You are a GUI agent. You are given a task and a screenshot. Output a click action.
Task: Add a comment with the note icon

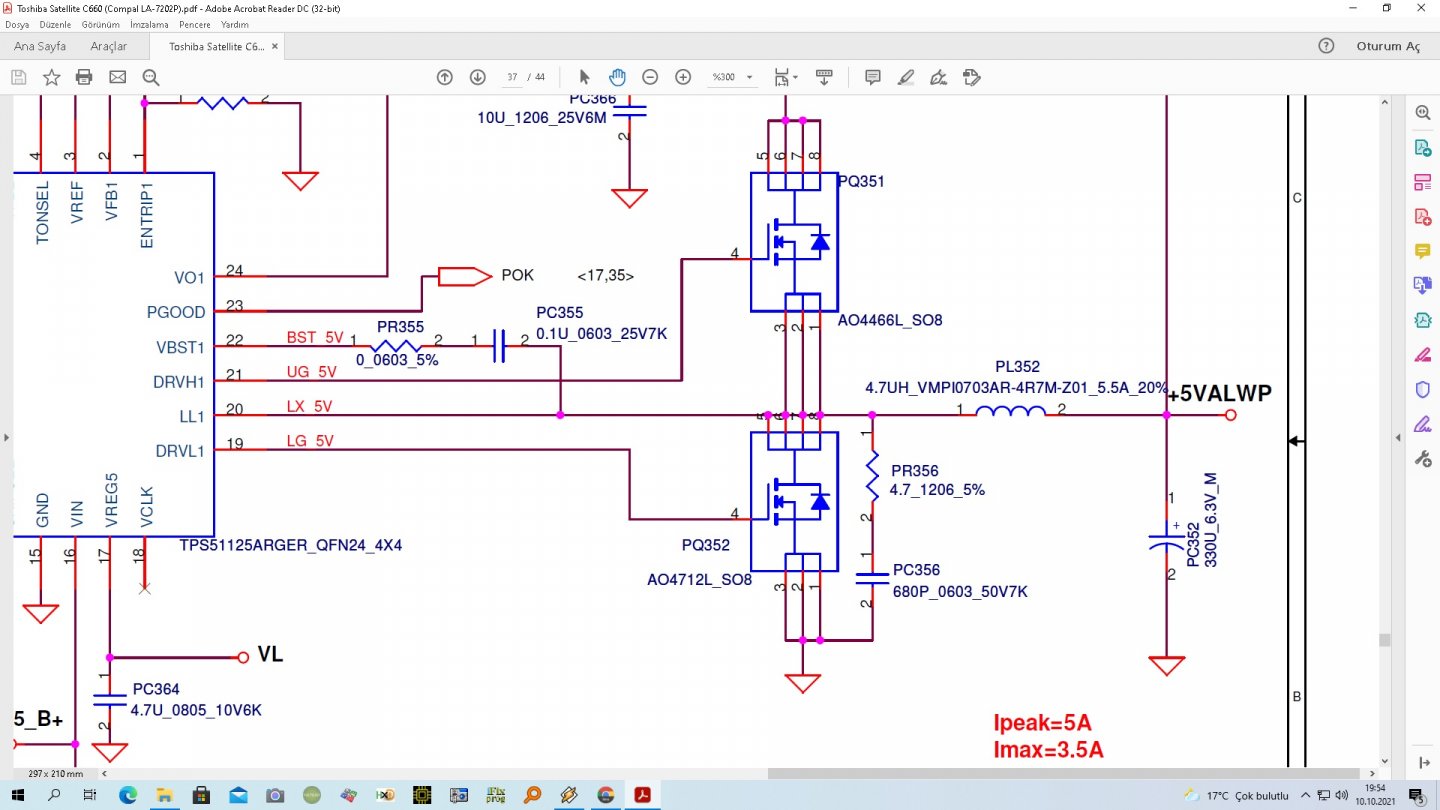click(872, 77)
